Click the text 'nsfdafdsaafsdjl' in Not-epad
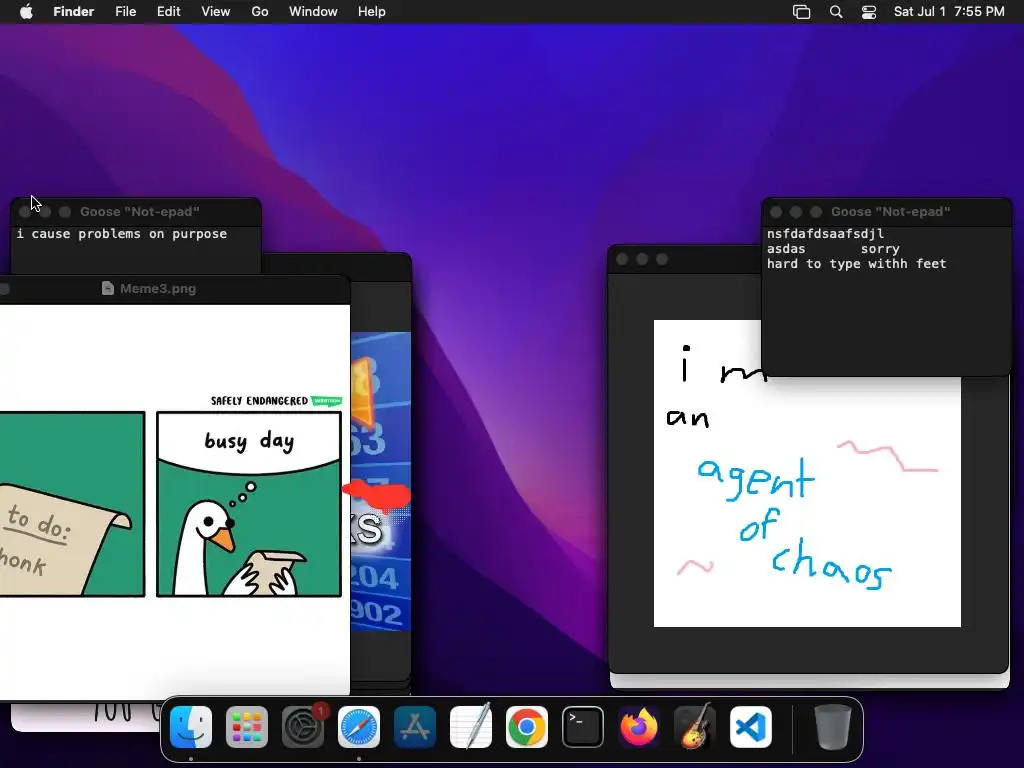1024x768 pixels. pos(825,234)
